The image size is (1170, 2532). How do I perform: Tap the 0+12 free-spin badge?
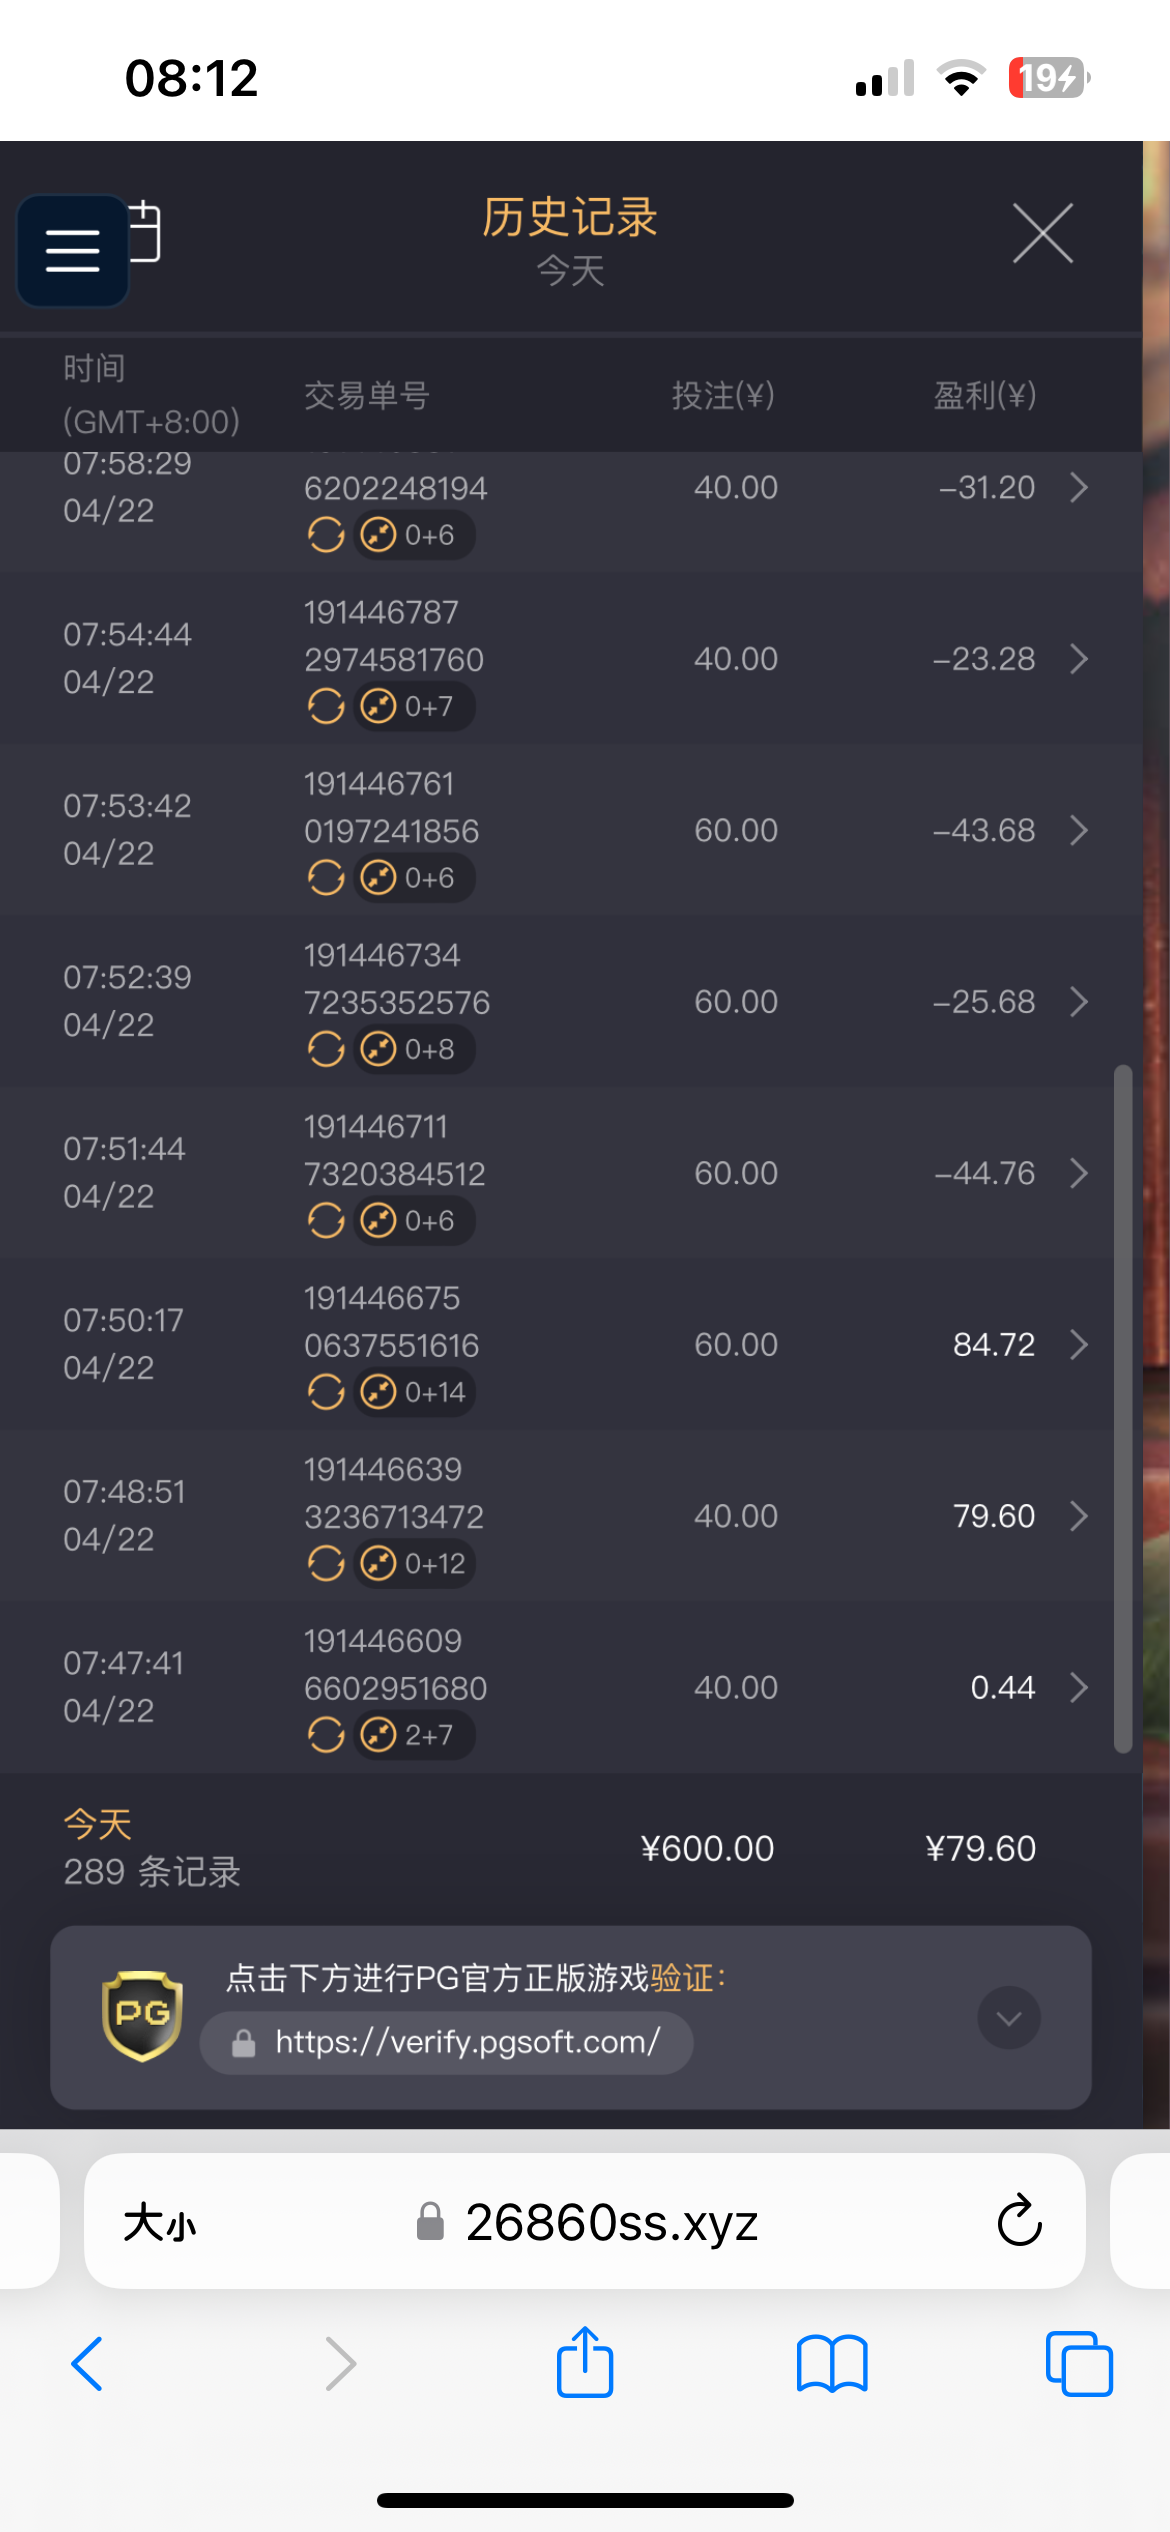(x=414, y=1563)
